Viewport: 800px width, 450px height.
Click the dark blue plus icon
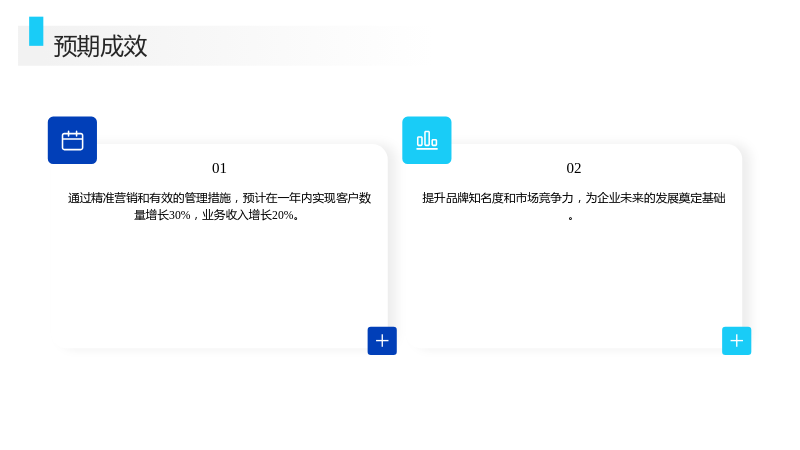coord(382,341)
